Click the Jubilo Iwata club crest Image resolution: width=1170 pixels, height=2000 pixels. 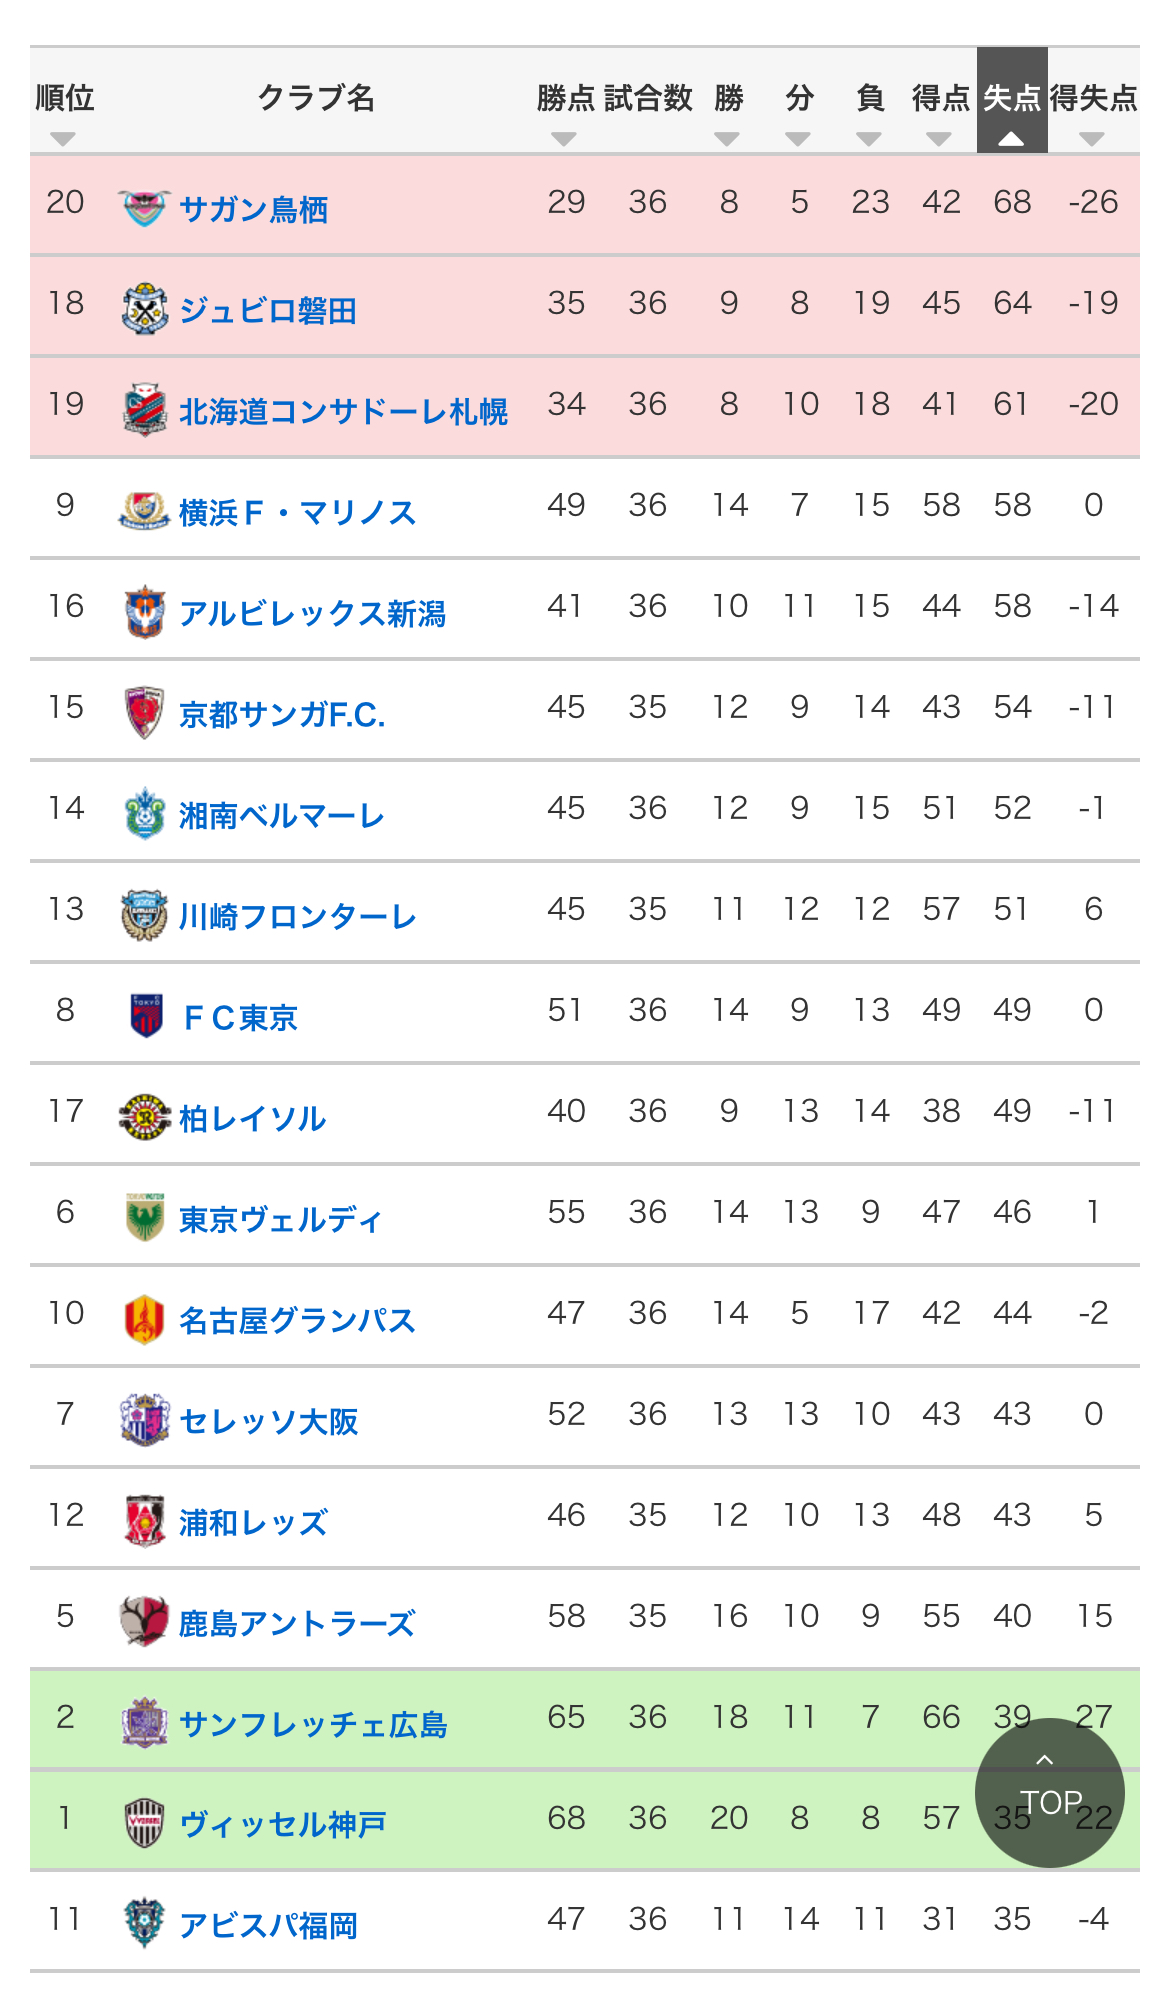click(x=144, y=308)
